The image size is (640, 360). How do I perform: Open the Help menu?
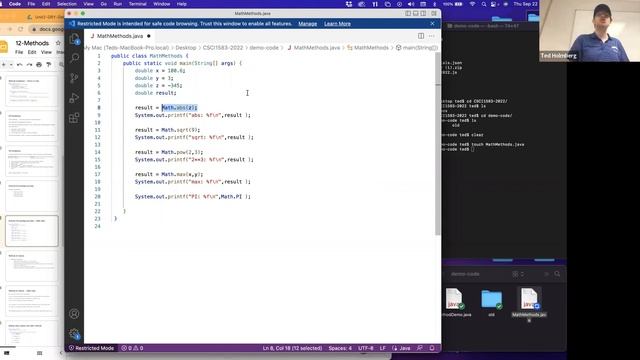tap(182, 4)
